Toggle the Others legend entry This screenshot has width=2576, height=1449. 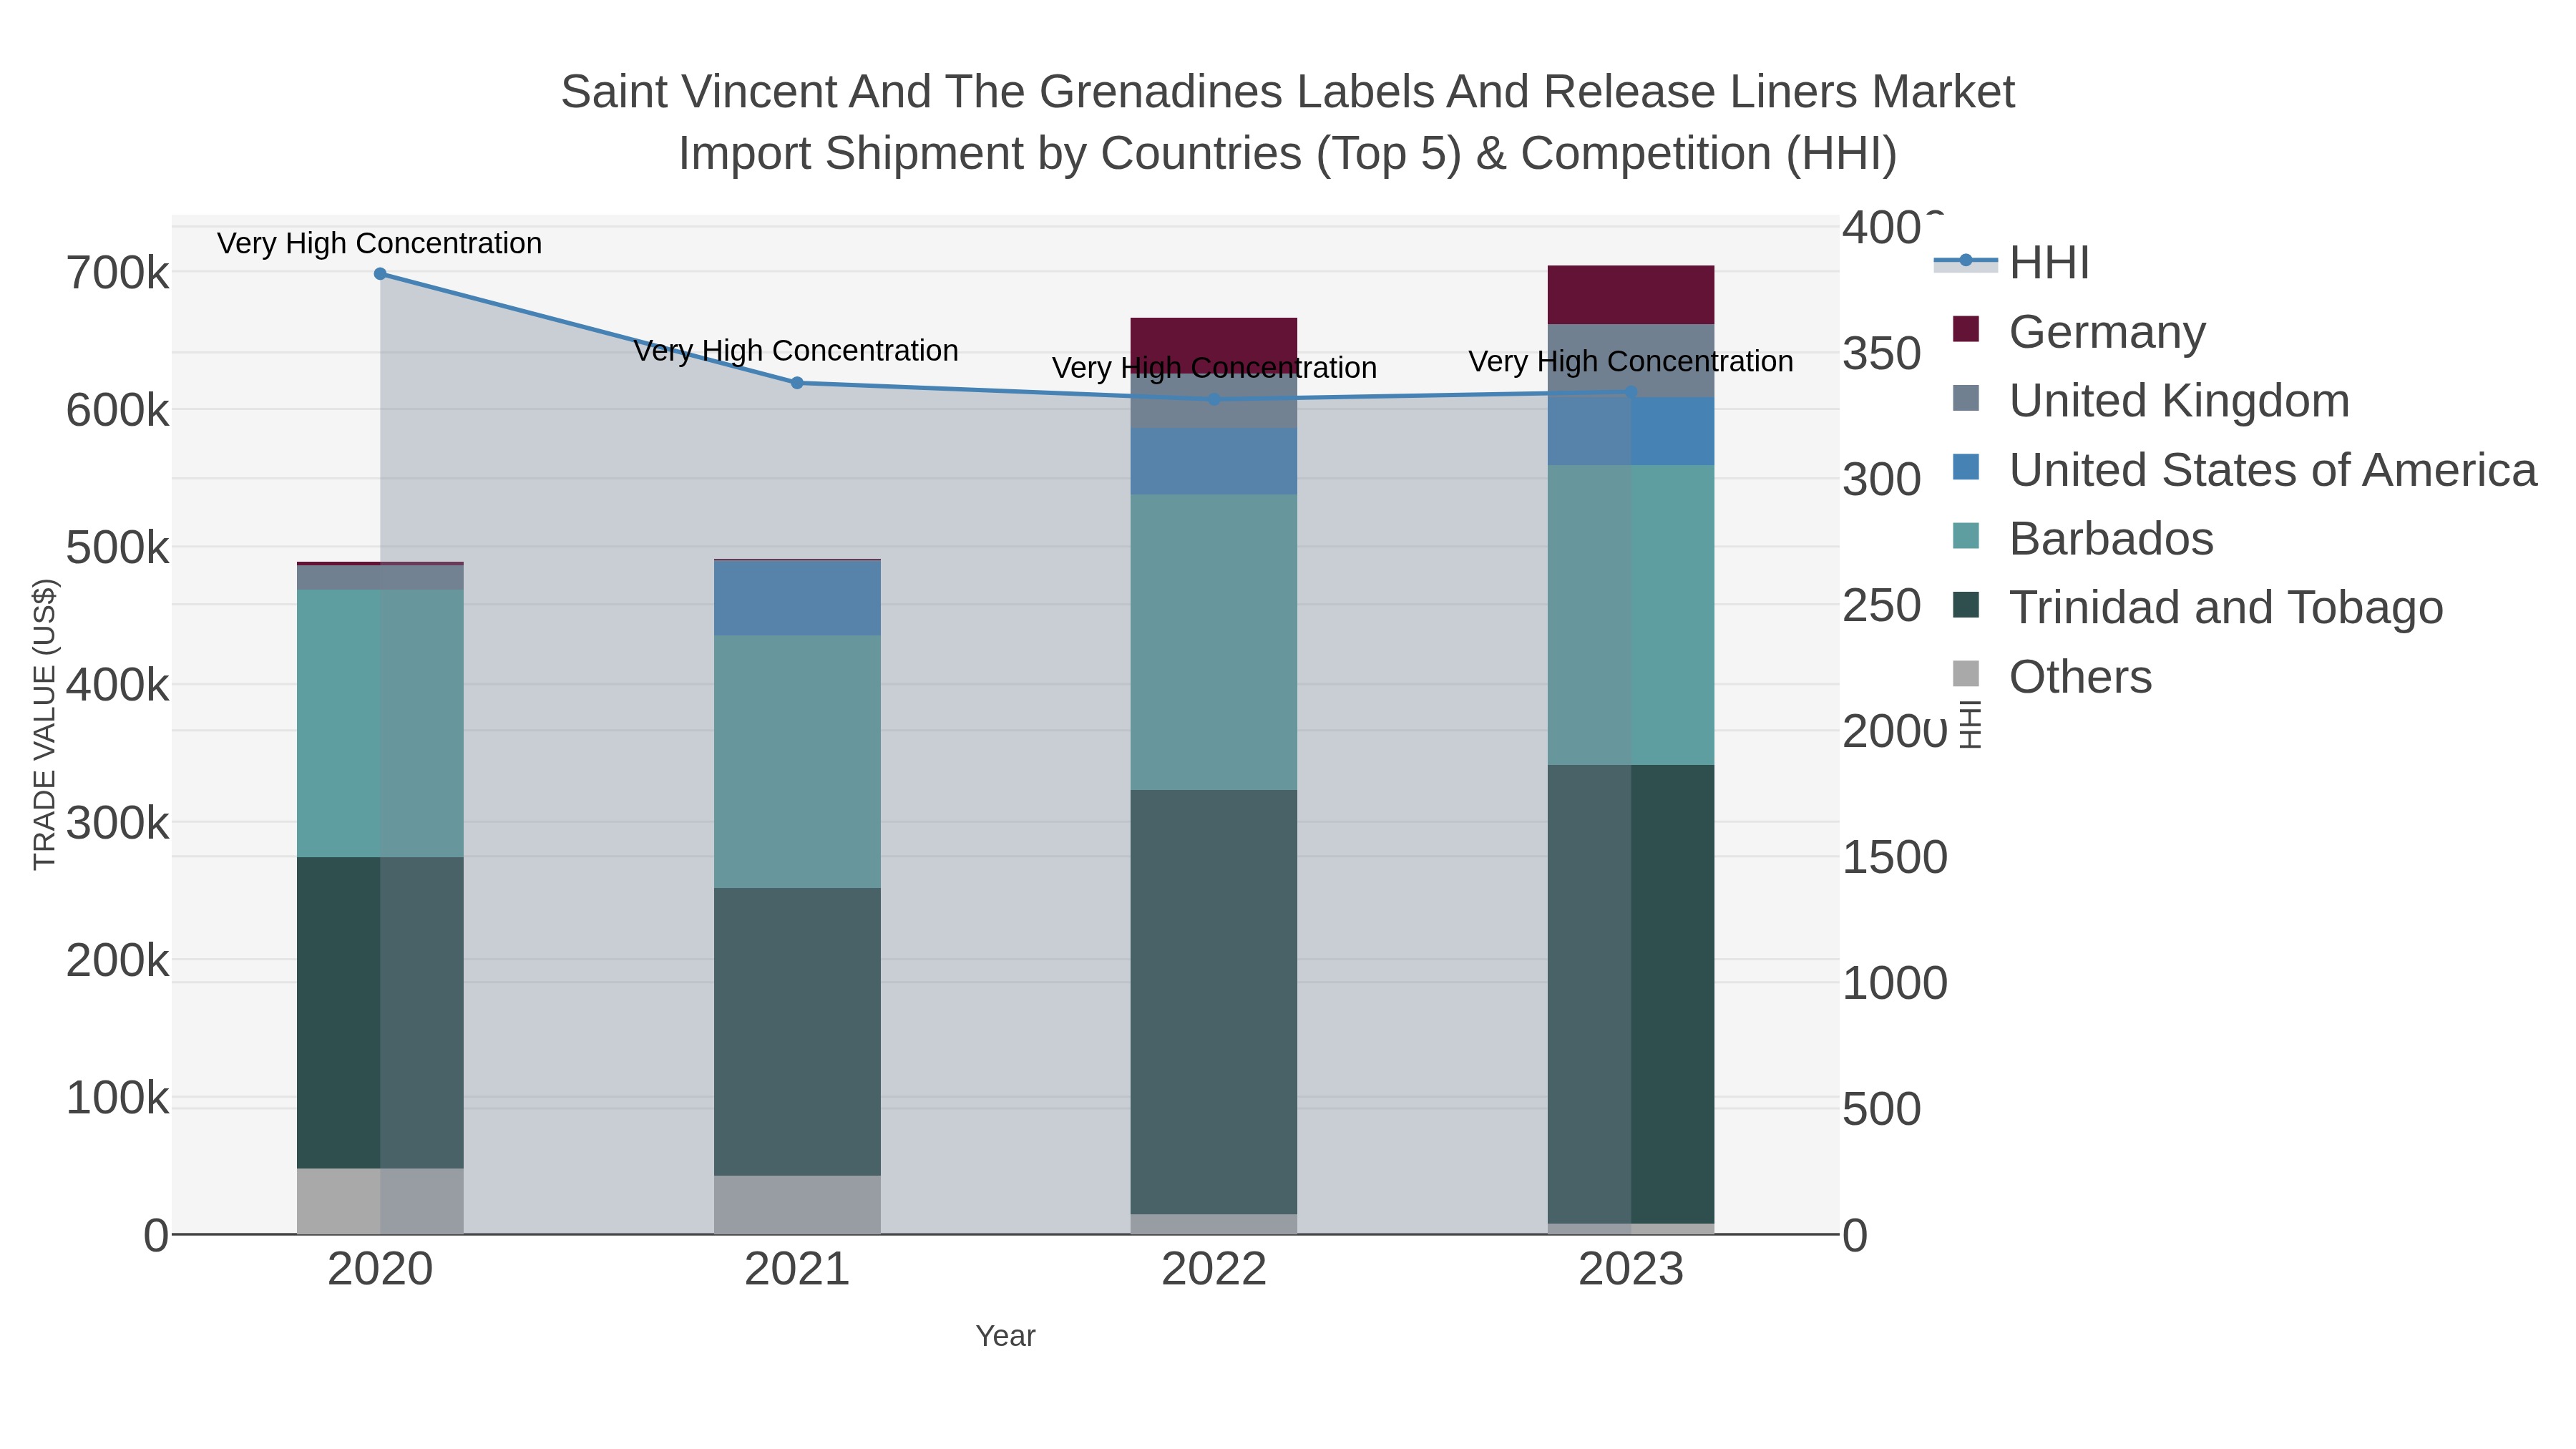click(2052, 677)
